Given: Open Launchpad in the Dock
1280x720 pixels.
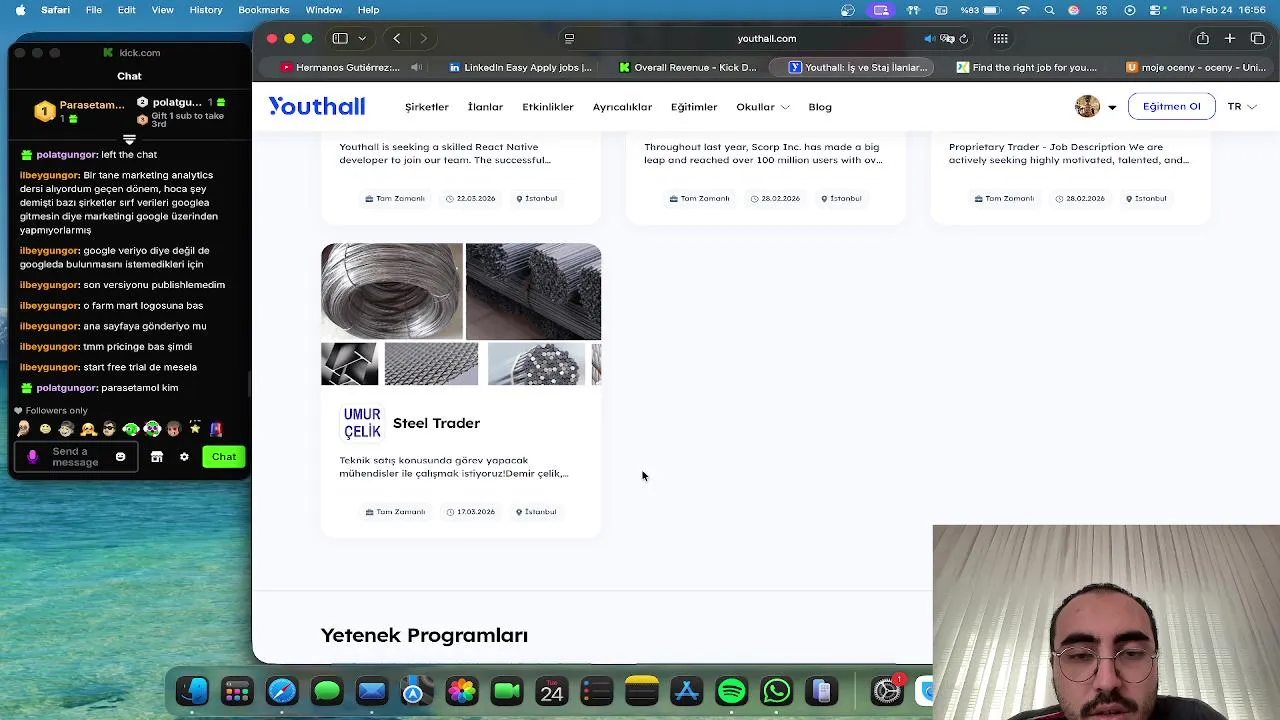Looking at the screenshot, I should coord(237,691).
